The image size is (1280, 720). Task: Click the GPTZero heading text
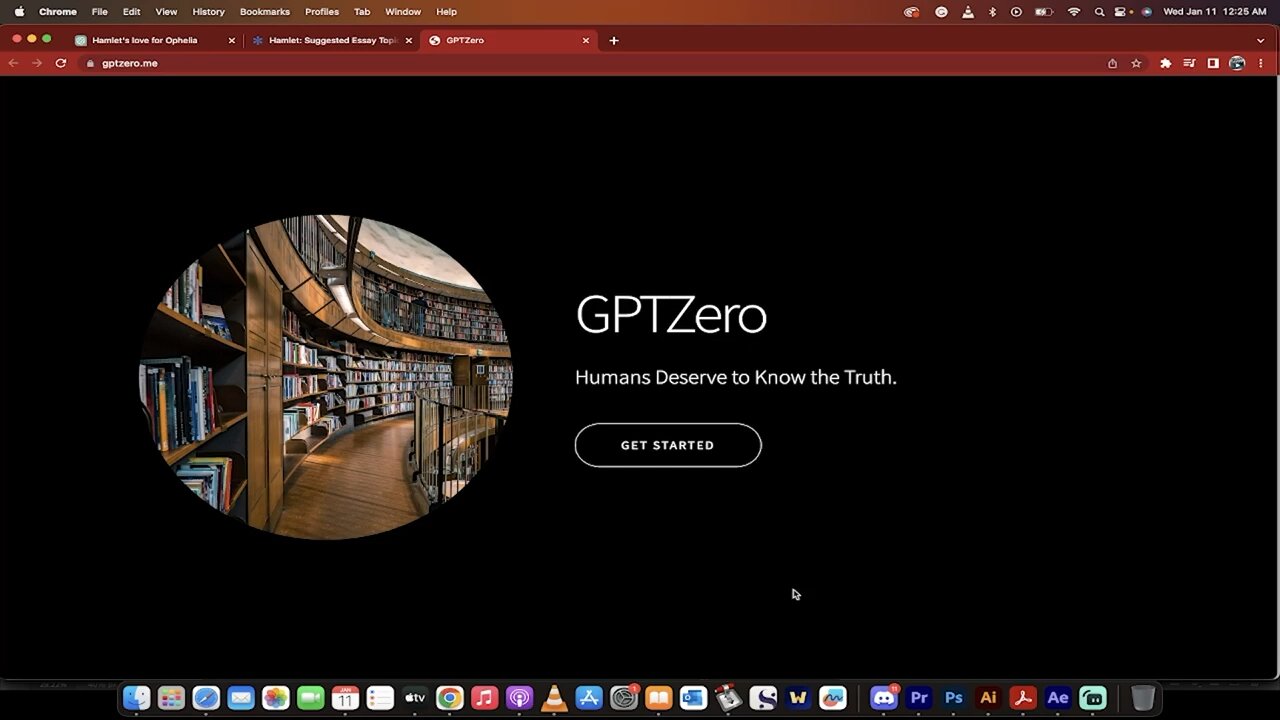(x=671, y=315)
